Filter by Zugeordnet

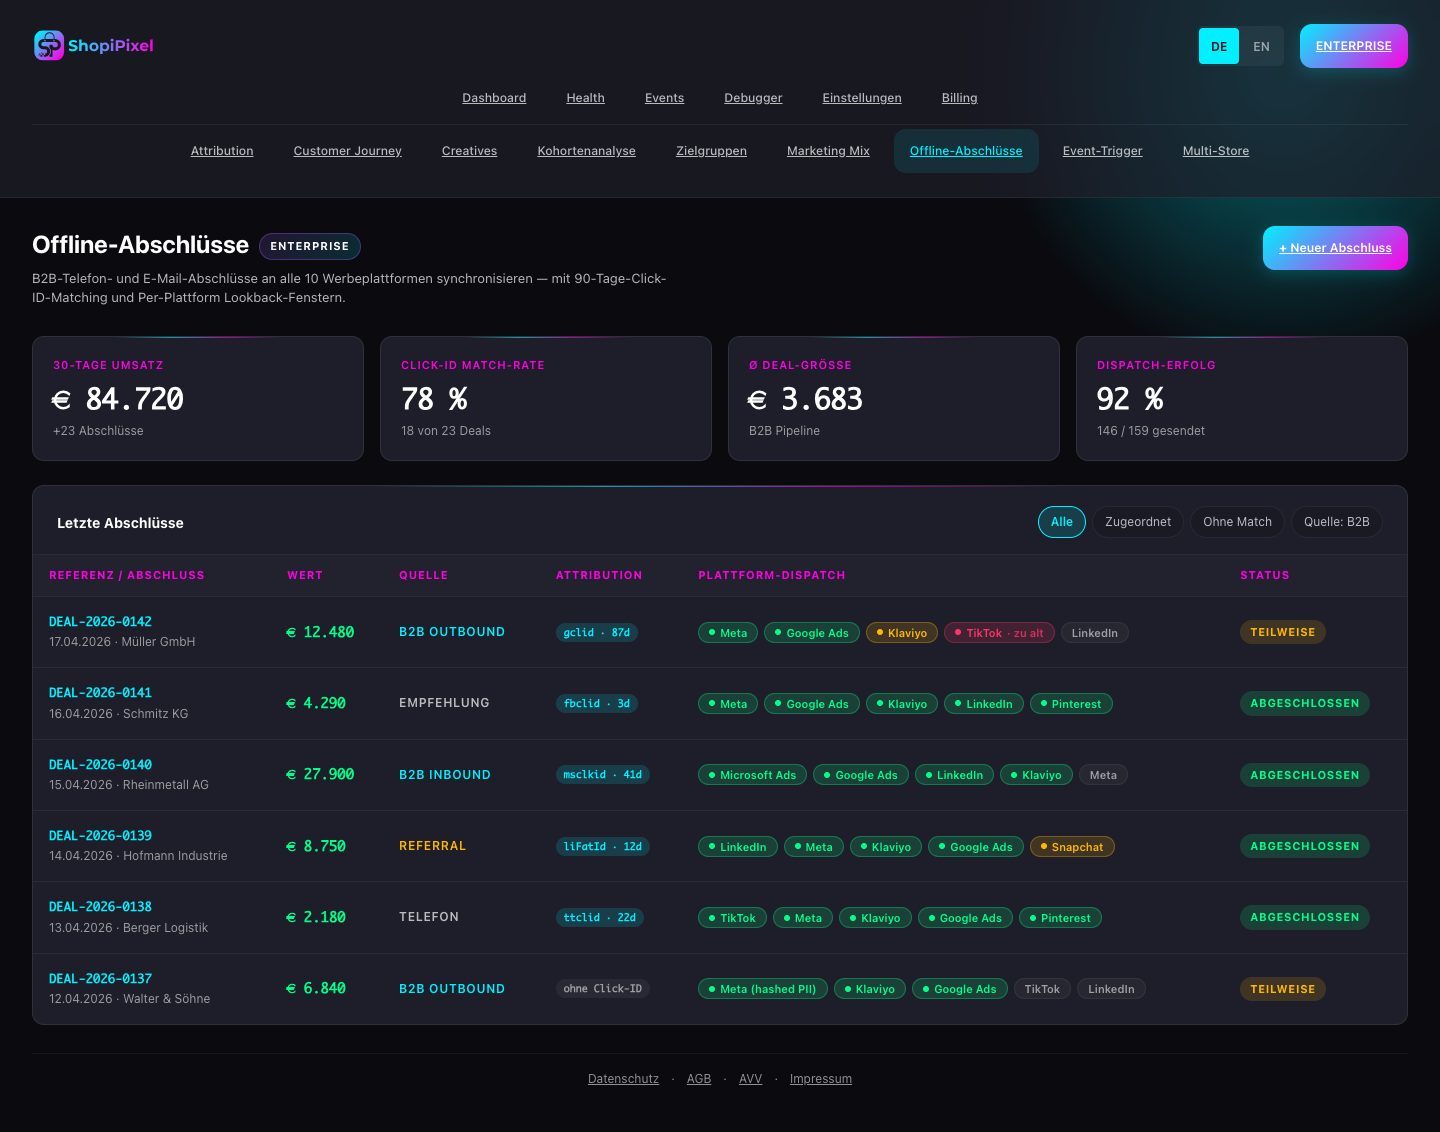(1138, 522)
